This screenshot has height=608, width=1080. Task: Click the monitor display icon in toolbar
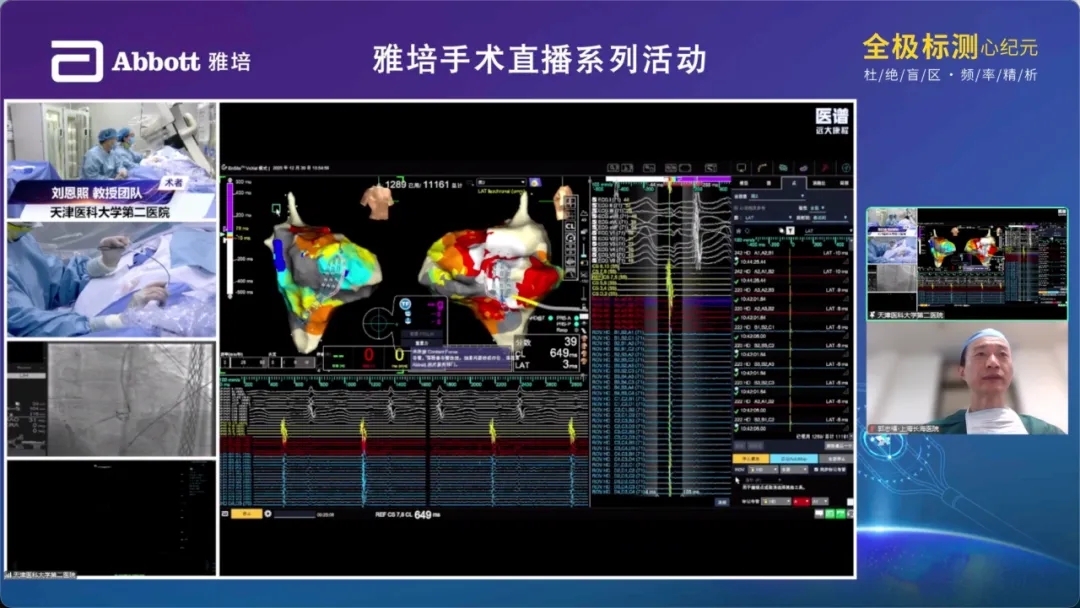pos(741,167)
